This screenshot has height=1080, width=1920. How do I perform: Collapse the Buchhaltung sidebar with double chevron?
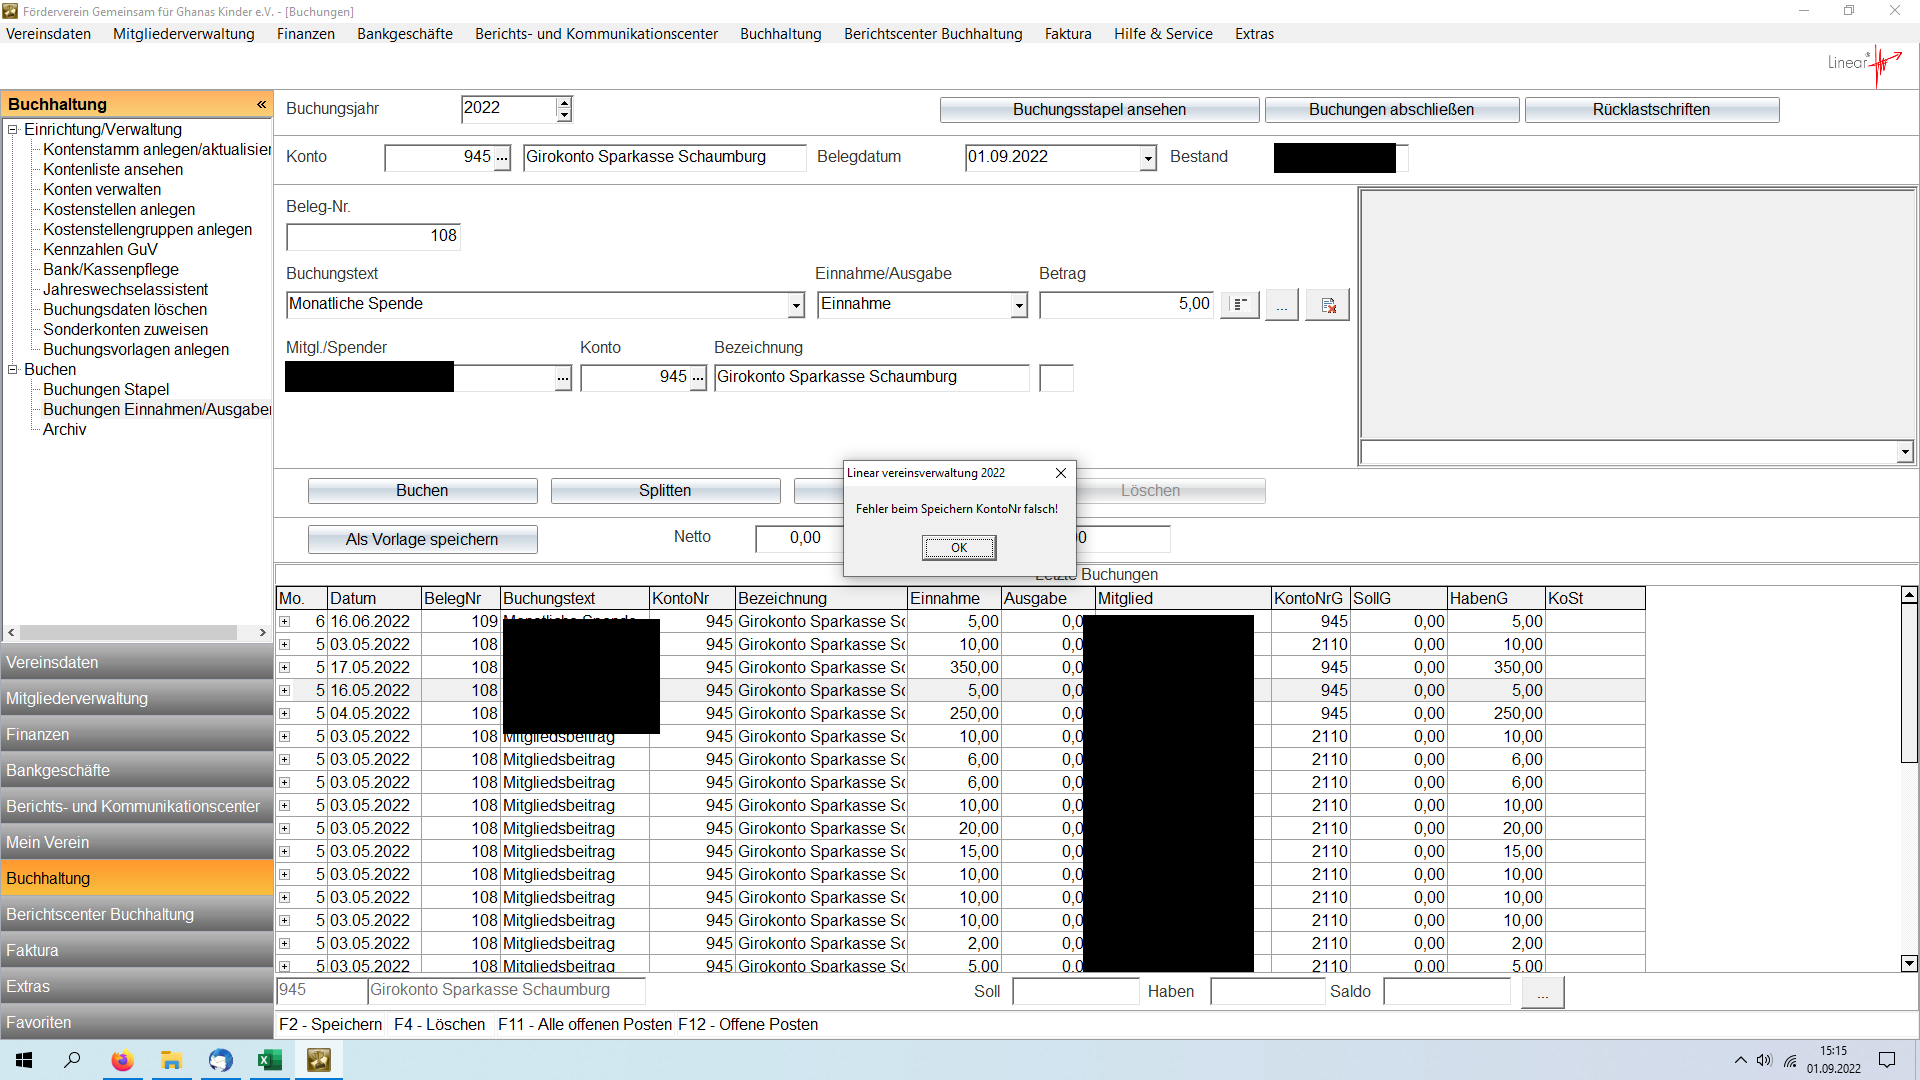coord(261,104)
